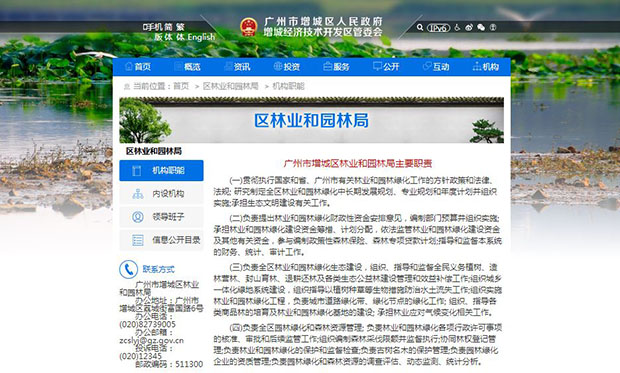
Task: Click the national emblem logo
Action: (x=249, y=27)
